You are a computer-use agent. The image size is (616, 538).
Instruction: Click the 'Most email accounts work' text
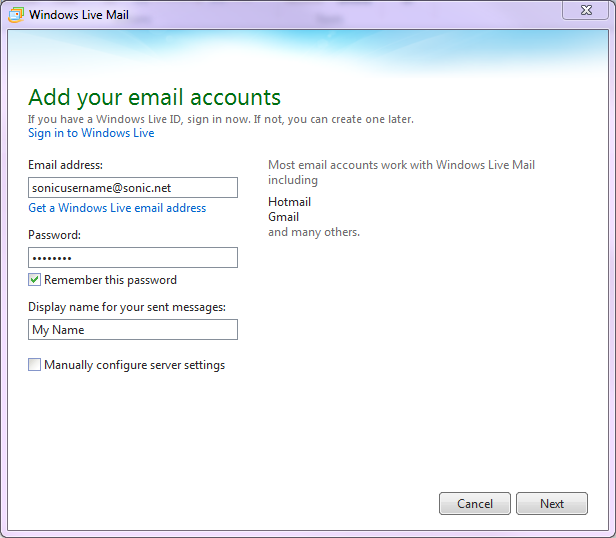(401, 172)
